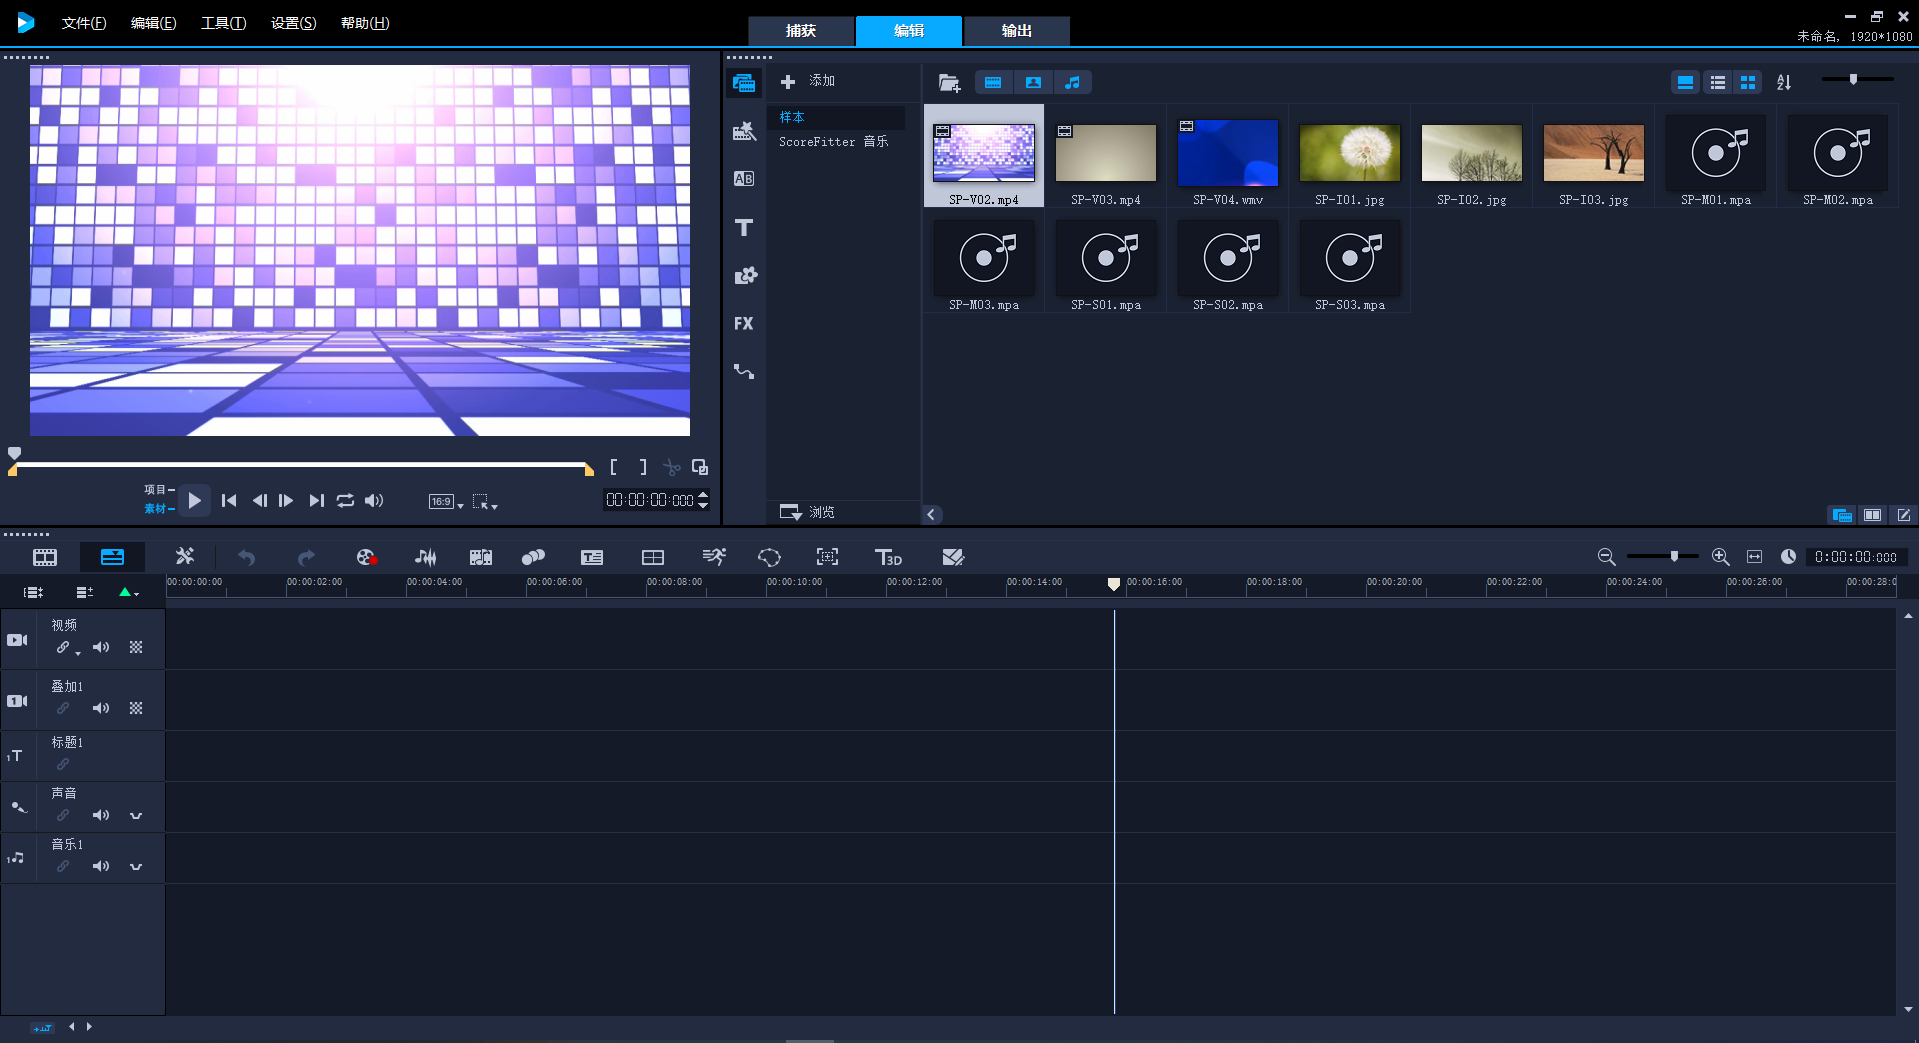Open the Mask Creator tool icon
Image resolution: width=1919 pixels, height=1043 pixels.
coord(769,557)
